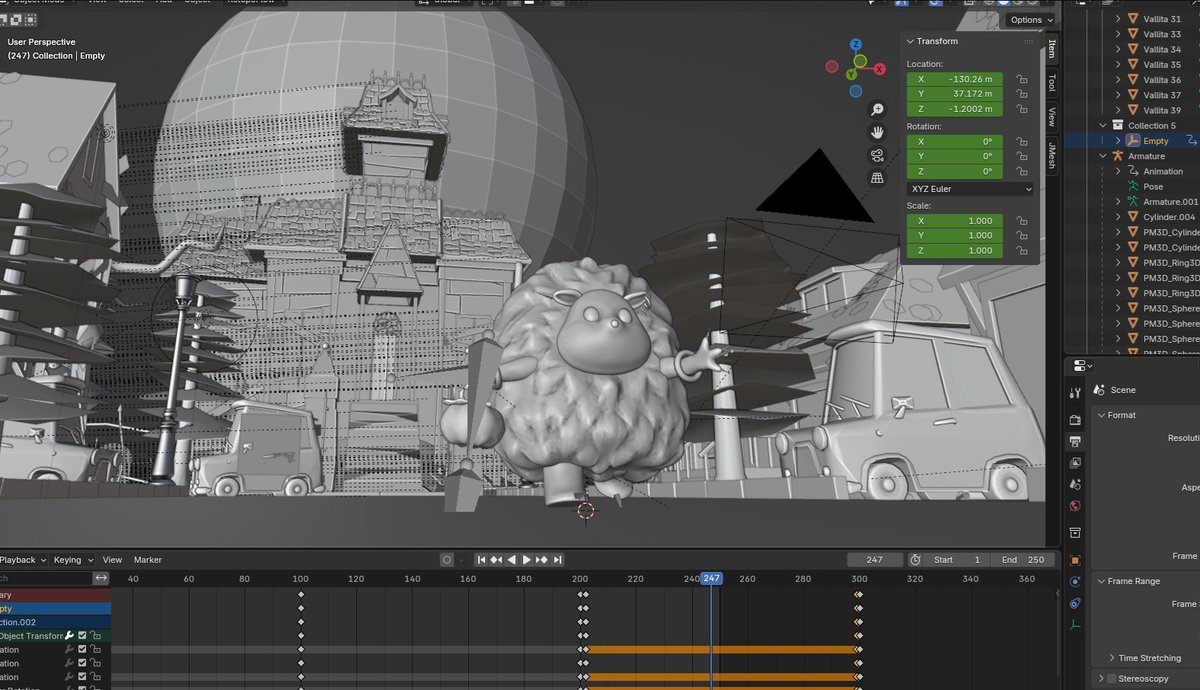Toggle lock on Location Z

pos(1021,109)
